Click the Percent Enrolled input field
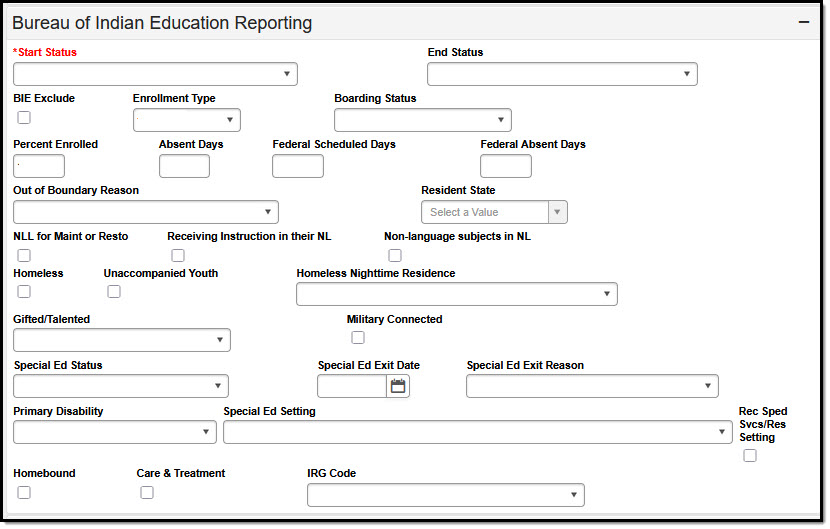The image size is (830, 529). pyautogui.click(x=39, y=166)
